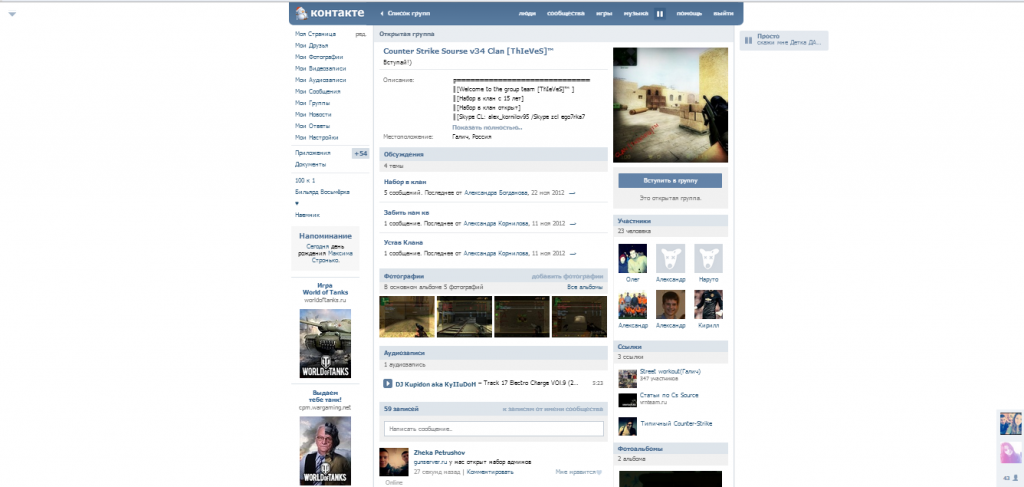Screen dimensions: 1024x487
Task: Click the Street workout link thumbnail
Action: (626, 378)
